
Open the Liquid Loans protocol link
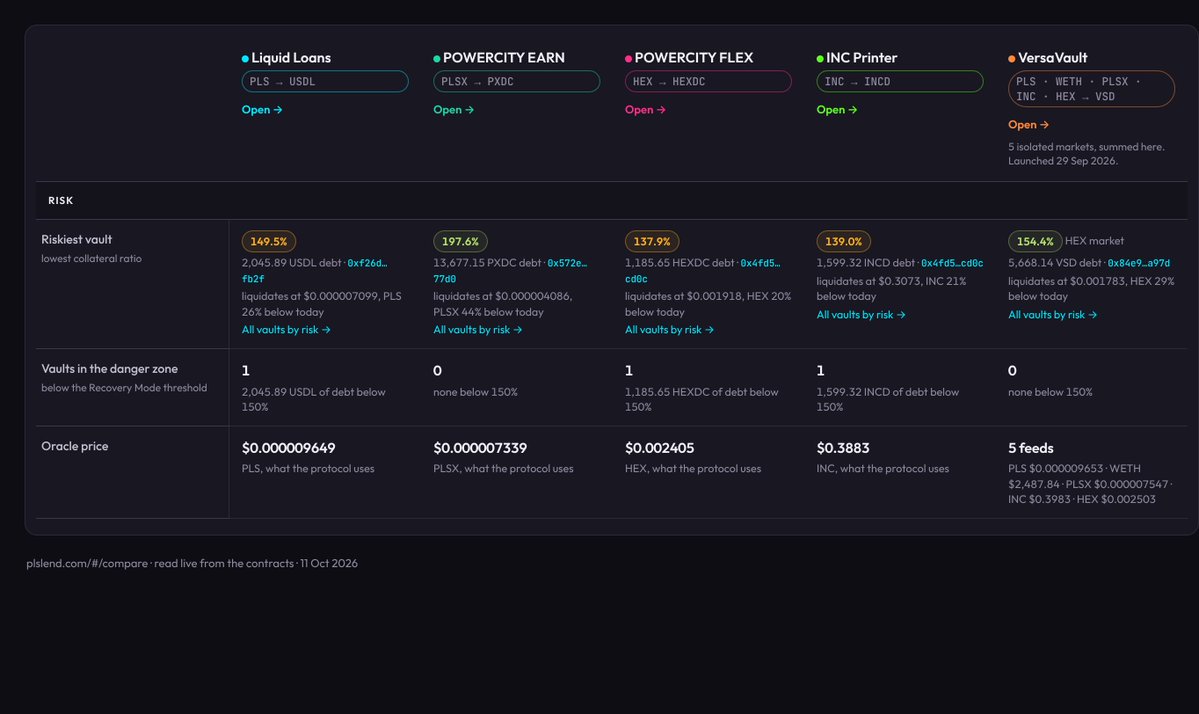[x=262, y=109]
